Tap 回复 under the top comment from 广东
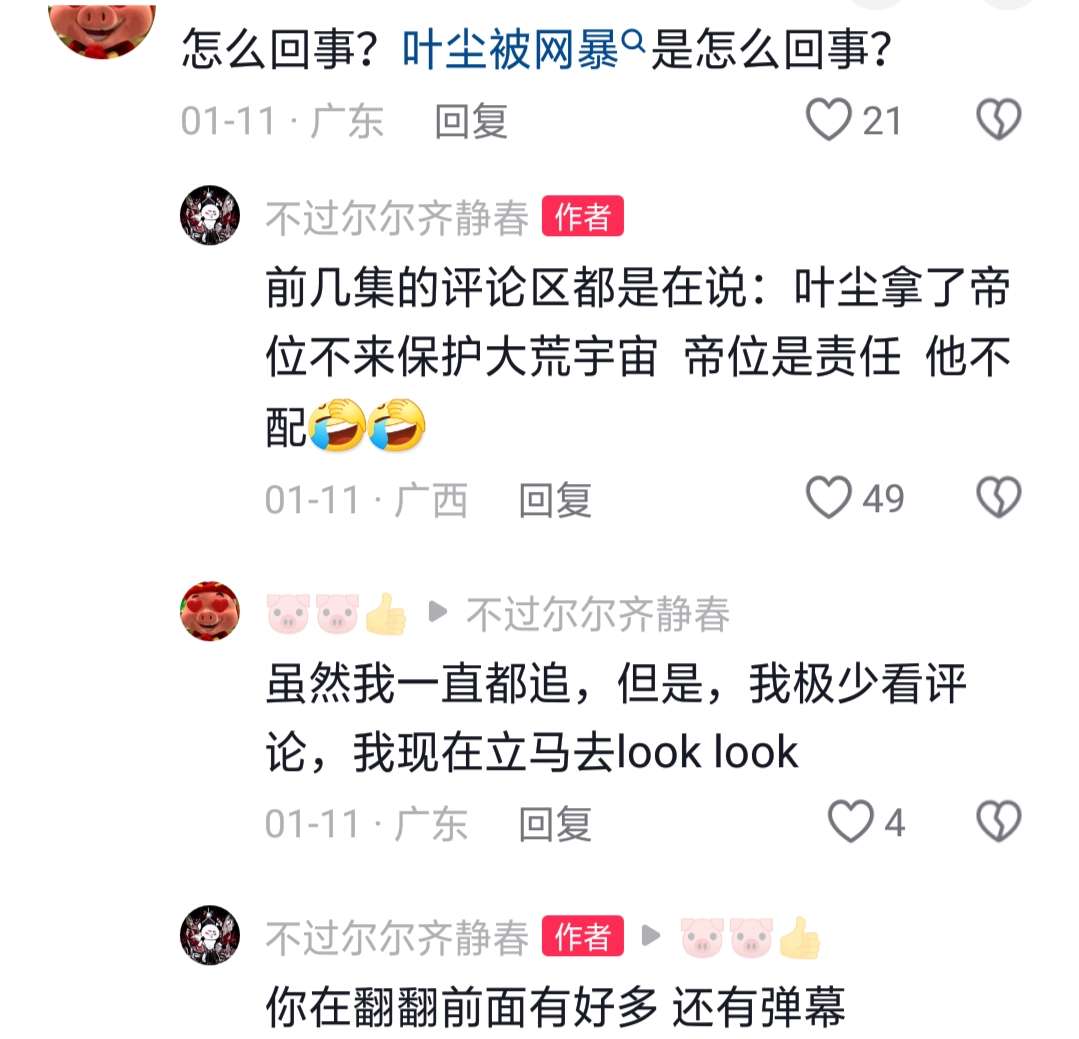 (x=471, y=122)
